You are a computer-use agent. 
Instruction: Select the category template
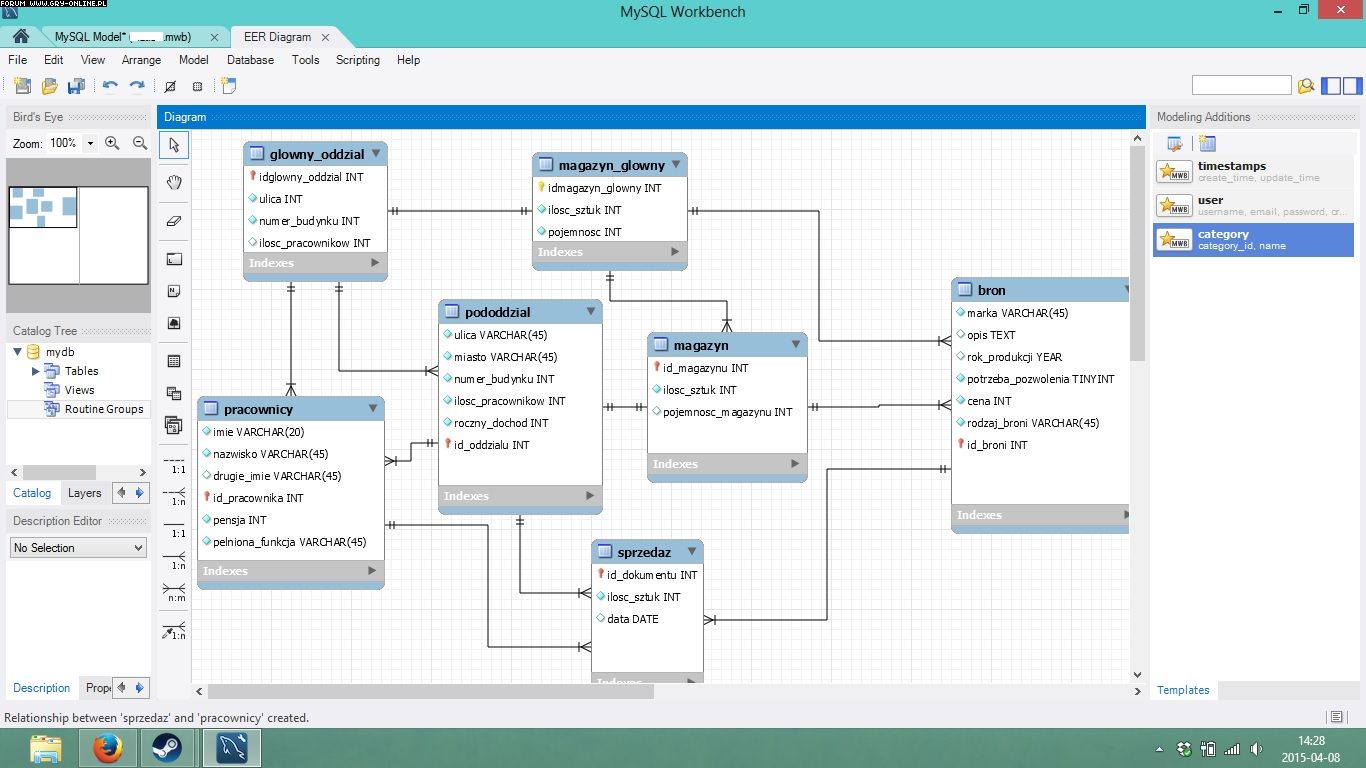(x=1253, y=239)
